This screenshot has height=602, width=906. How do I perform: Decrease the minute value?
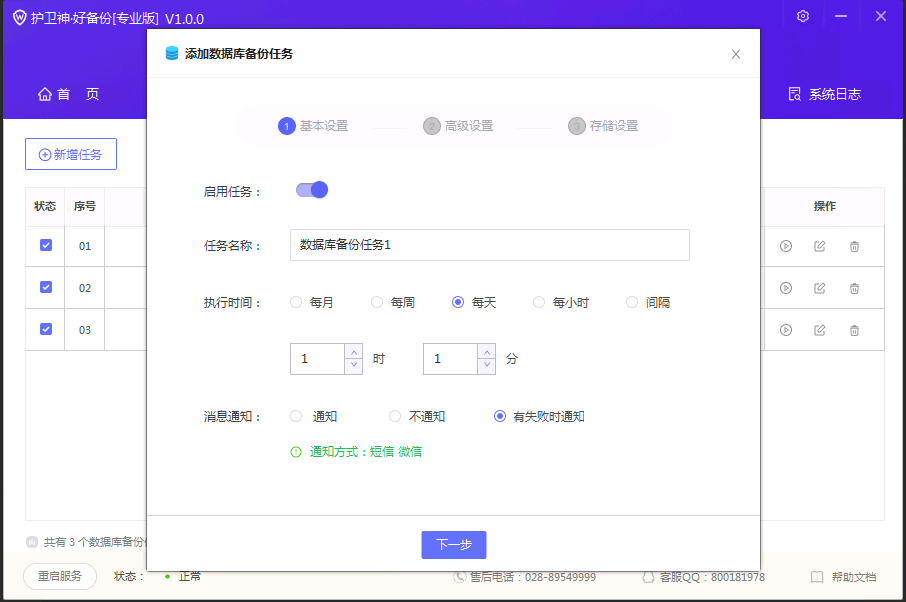pos(487,366)
